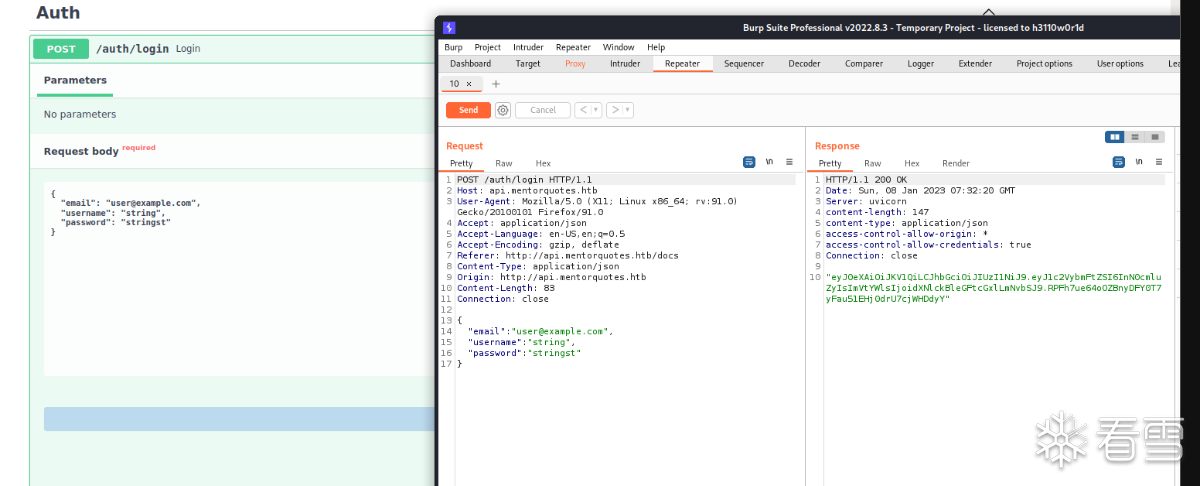The width and height of the screenshot is (1200, 486).
Task: Send the request in Repeater
Action: pos(468,110)
